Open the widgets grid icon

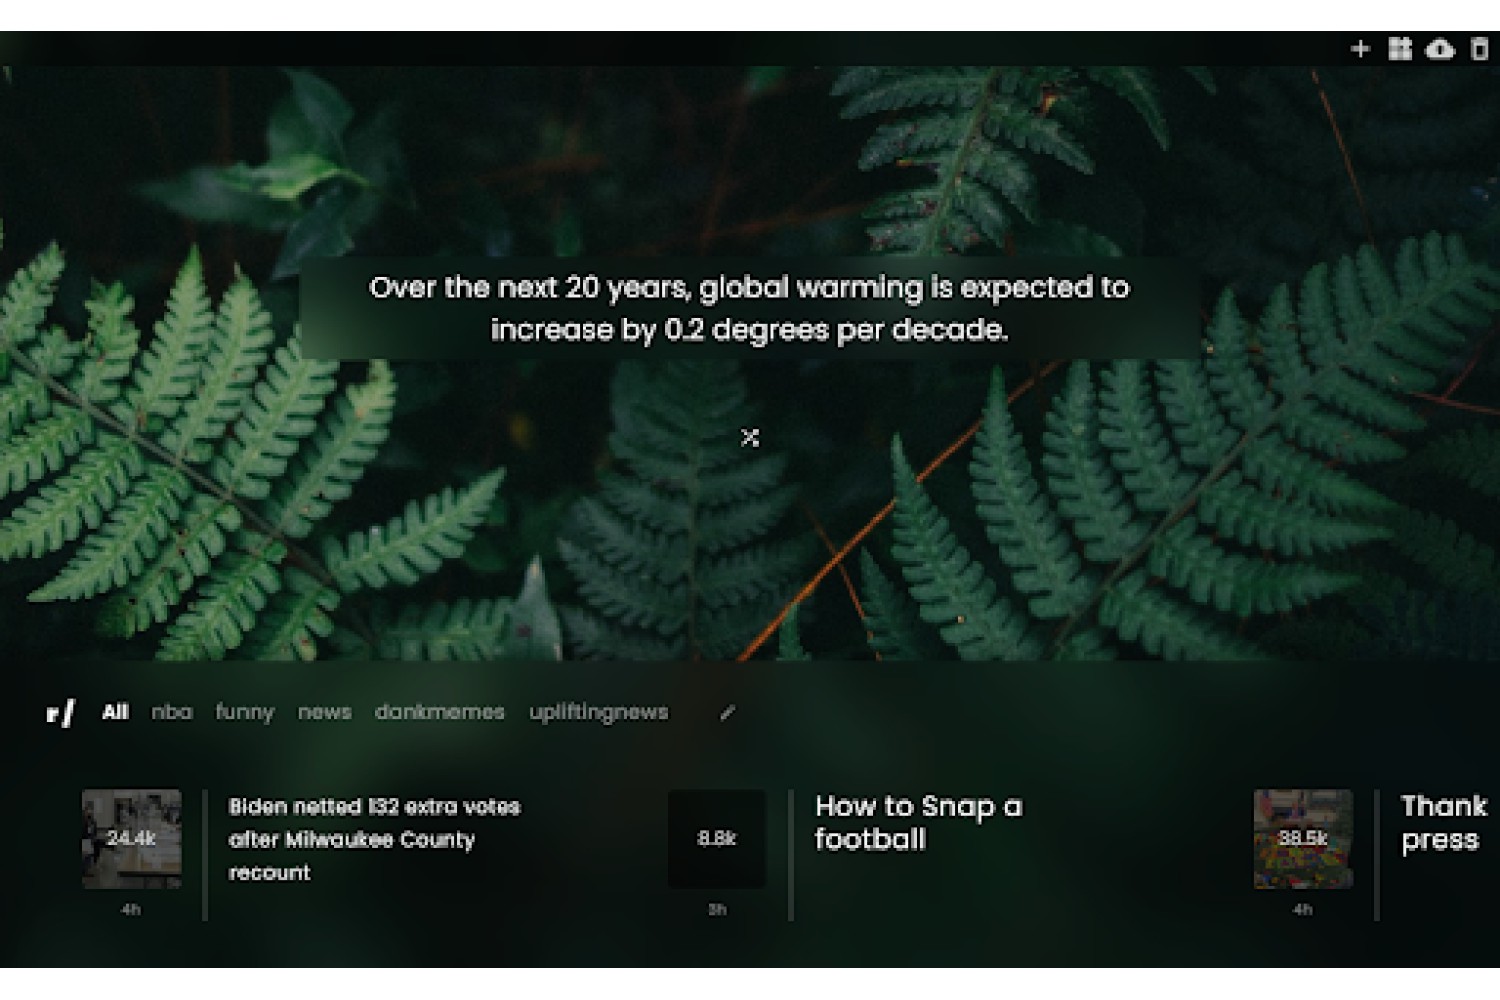tap(1400, 48)
